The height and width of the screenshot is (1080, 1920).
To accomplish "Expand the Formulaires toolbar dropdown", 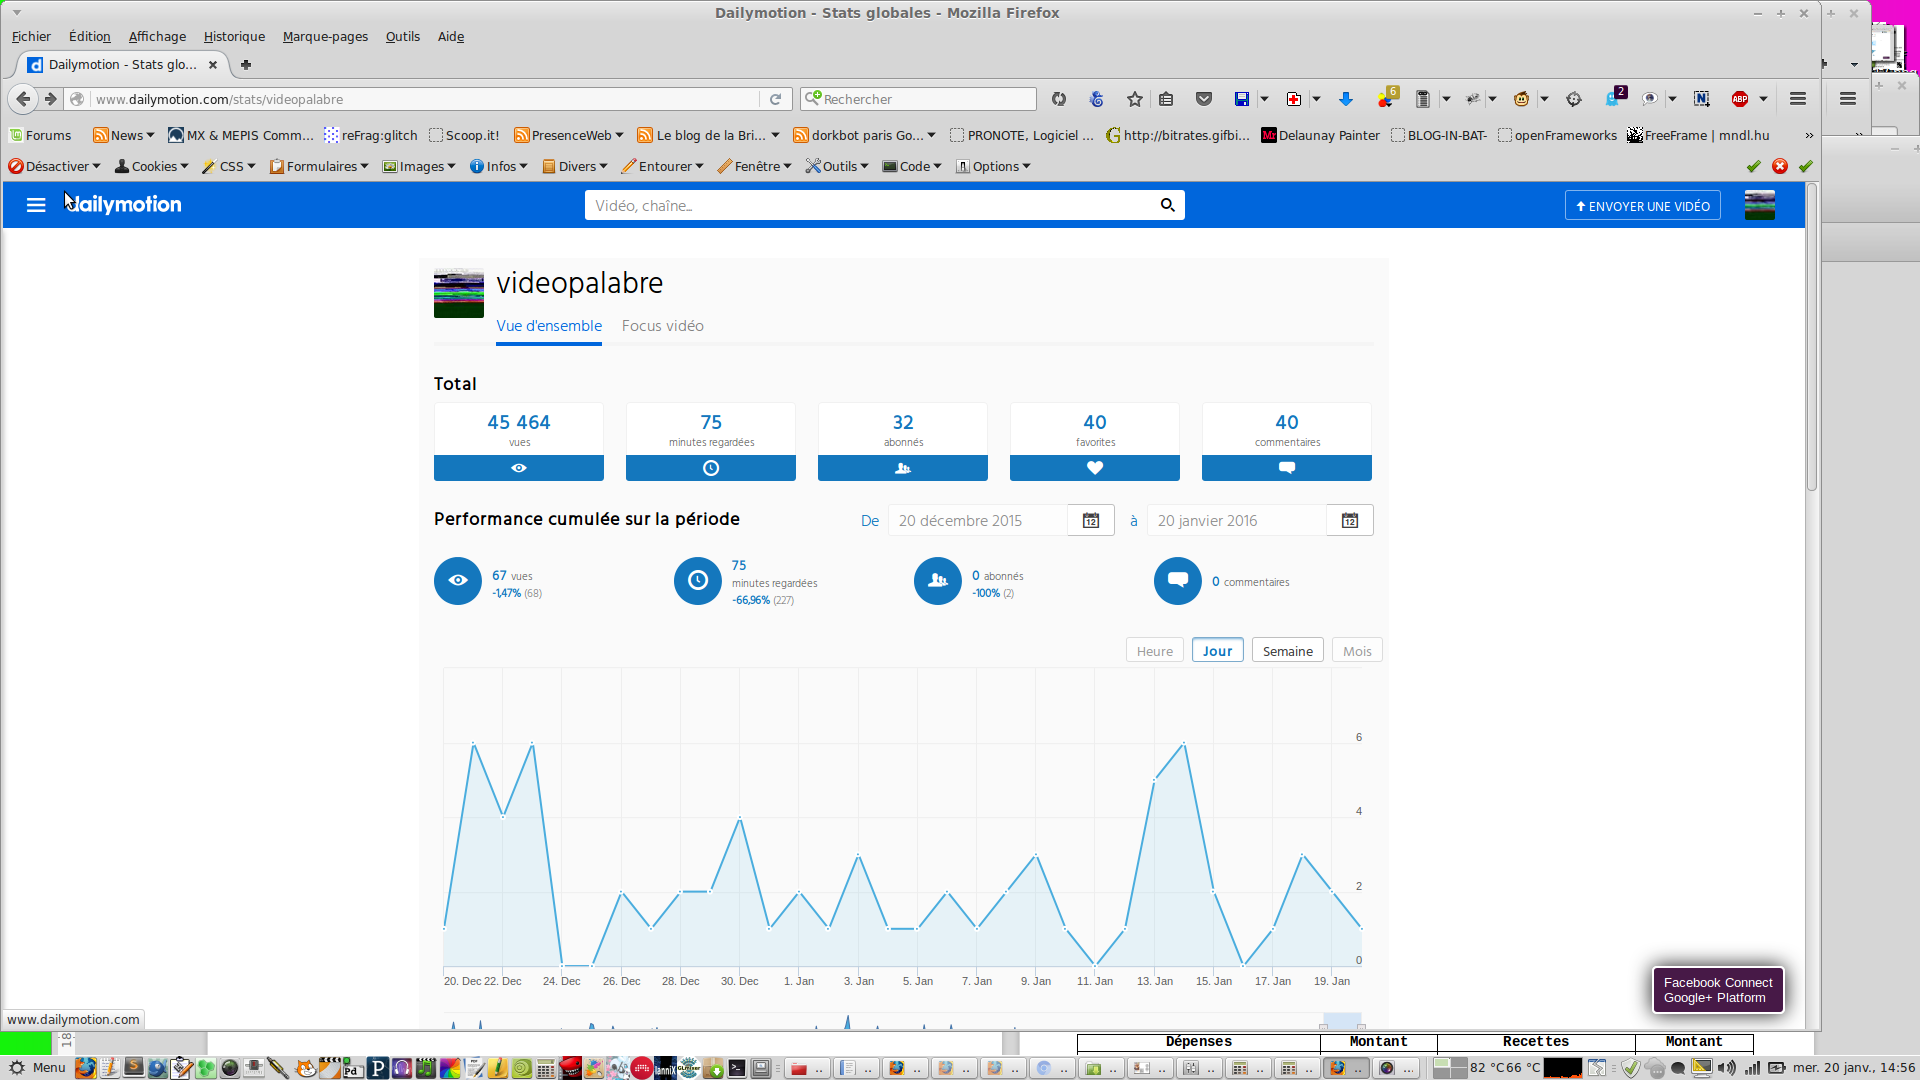I will pyautogui.click(x=320, y=166).
